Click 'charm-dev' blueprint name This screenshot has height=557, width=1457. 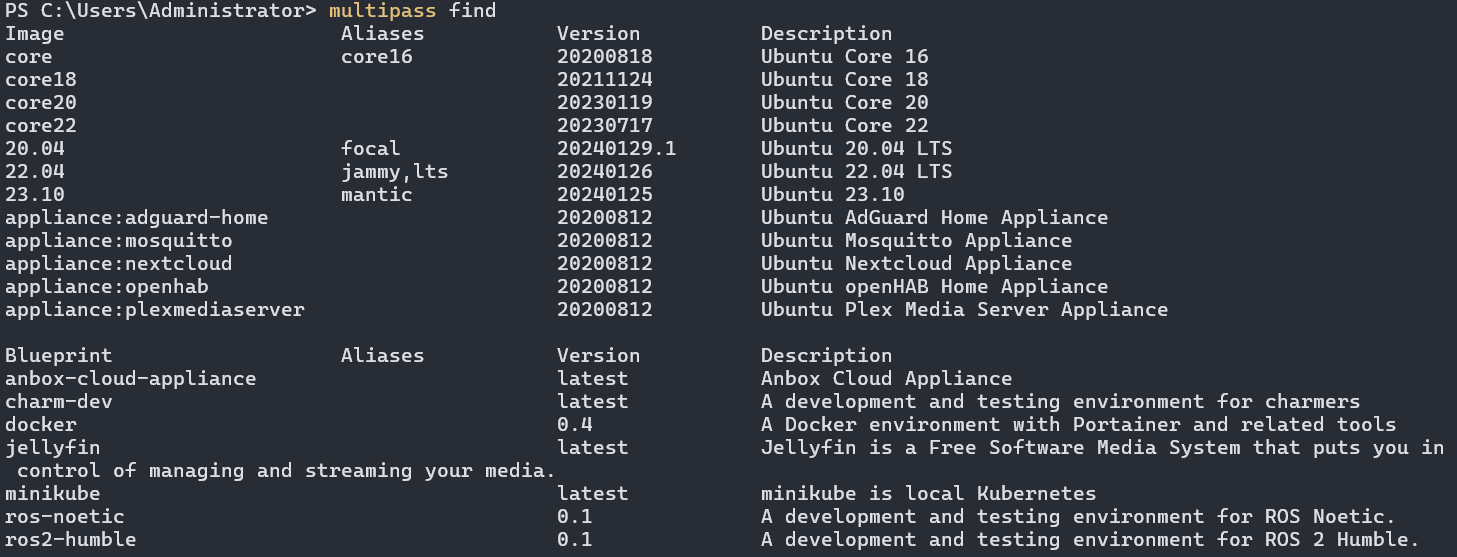click(x=59, y=401)
